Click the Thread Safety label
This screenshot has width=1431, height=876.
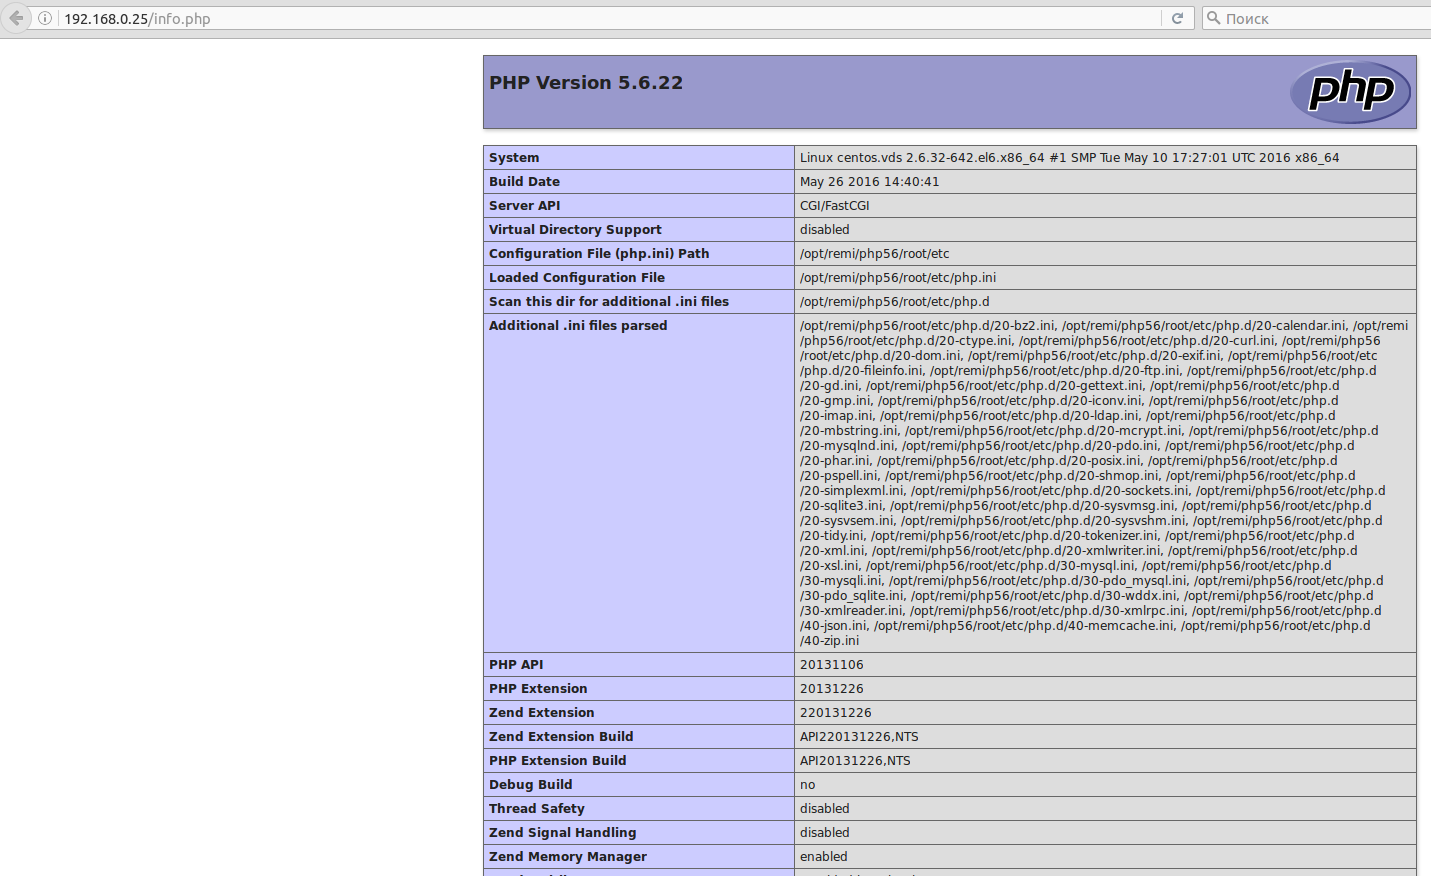point(536,809)
